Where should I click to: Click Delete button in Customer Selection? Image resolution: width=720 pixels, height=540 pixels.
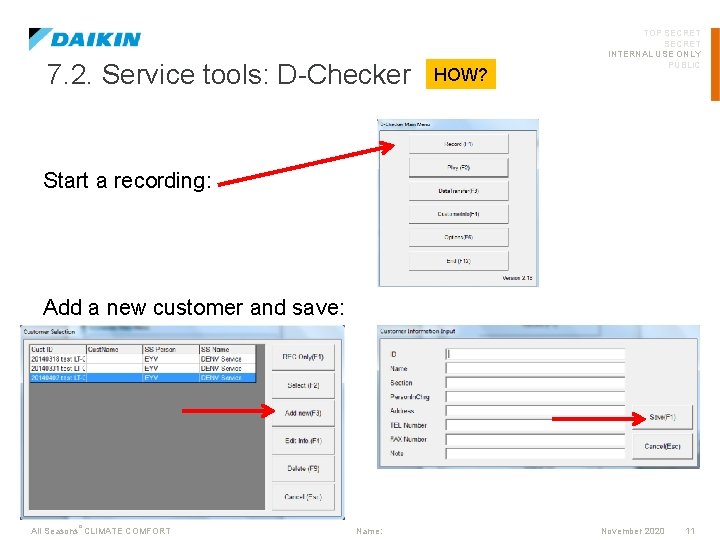point(303,468)
